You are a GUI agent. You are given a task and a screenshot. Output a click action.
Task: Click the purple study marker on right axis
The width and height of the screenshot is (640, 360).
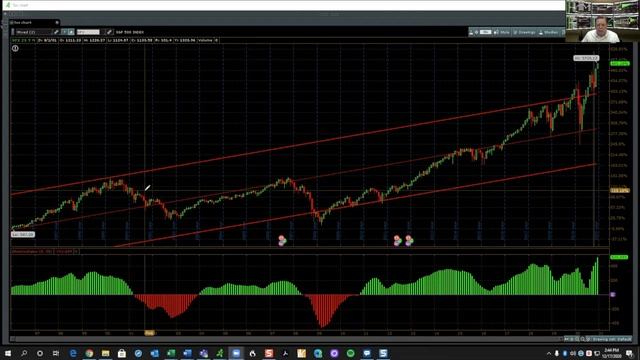613,294
